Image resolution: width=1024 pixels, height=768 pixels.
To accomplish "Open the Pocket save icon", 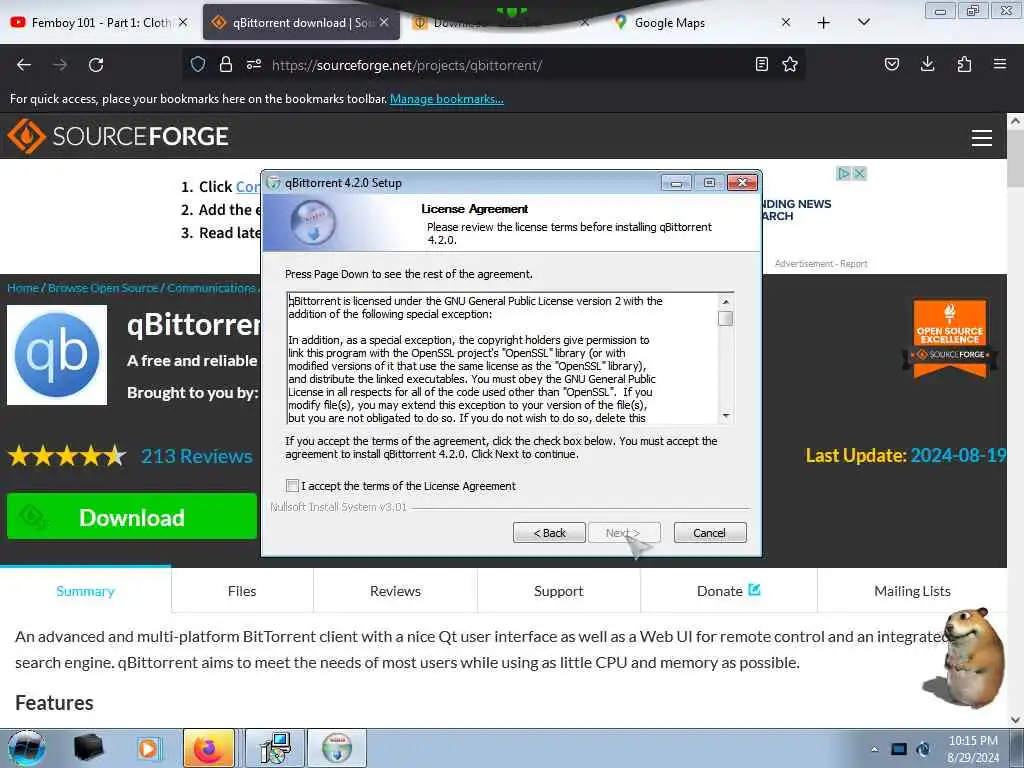I will 892,64.
